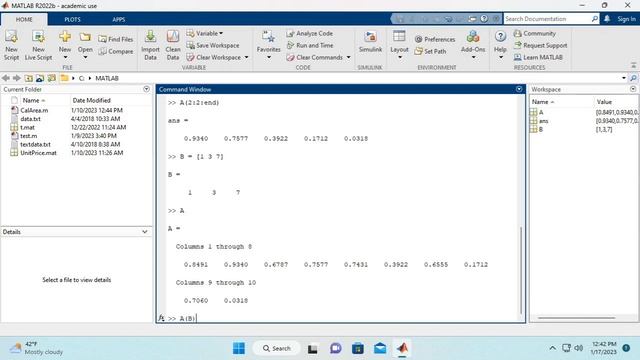
Task: Click Run and Time
Action: 310,45
